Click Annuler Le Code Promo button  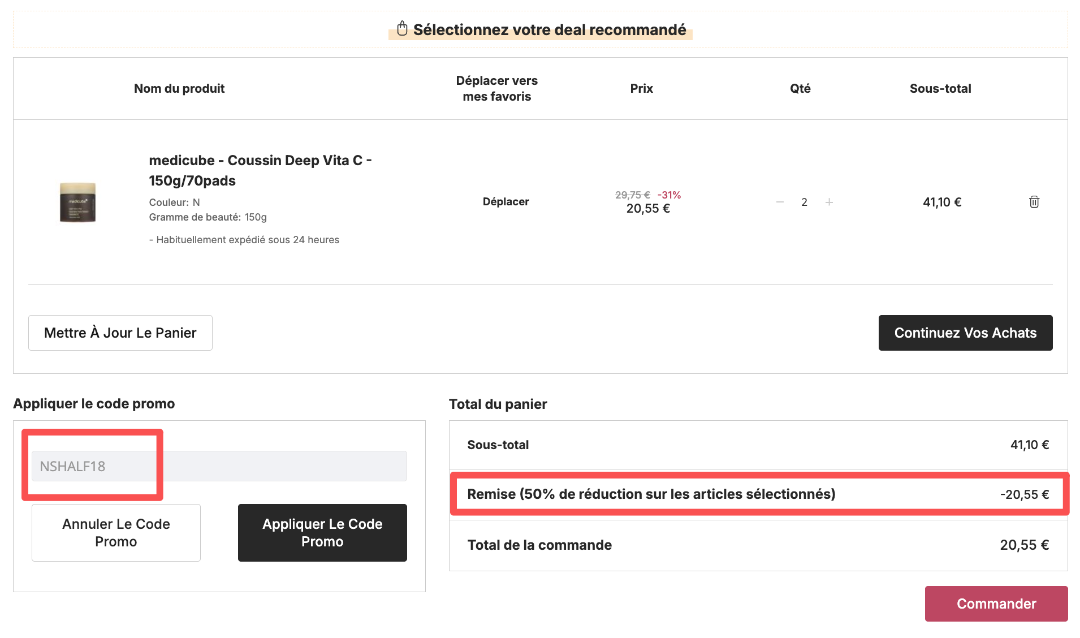(116, 533)
